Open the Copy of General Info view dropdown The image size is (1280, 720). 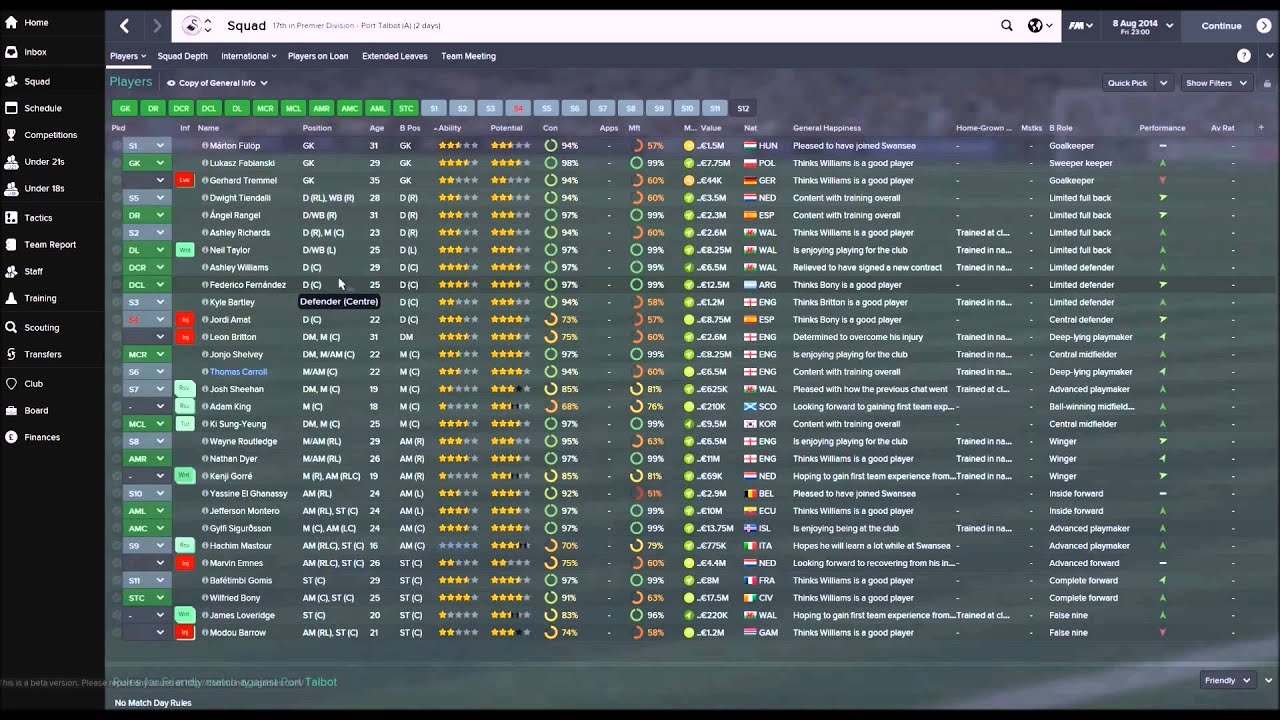pos(217,83)
